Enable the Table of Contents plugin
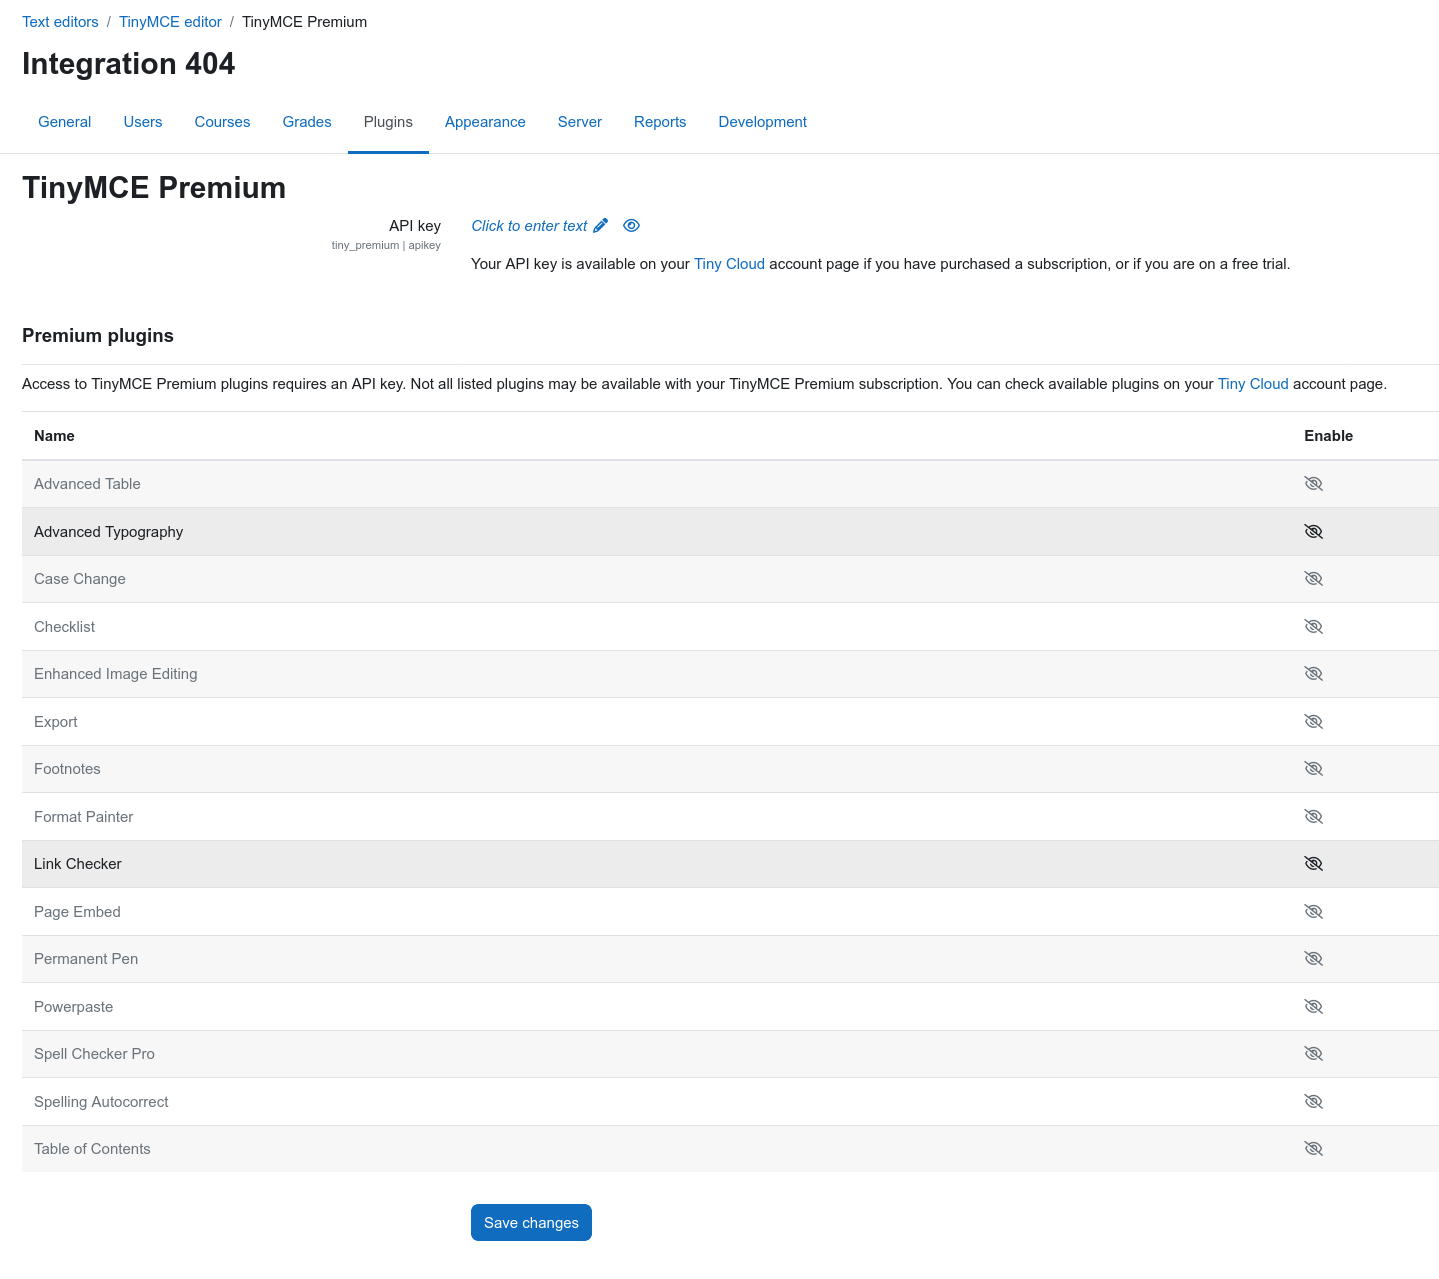 click(1314, 1149)
